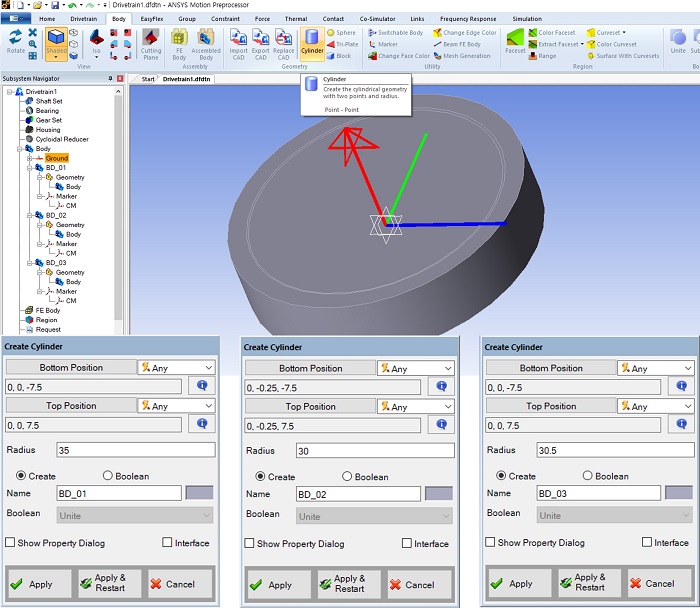Open the EasyFlex ribbon tab
The image size is (700, 608).
[x=152, y=19]
